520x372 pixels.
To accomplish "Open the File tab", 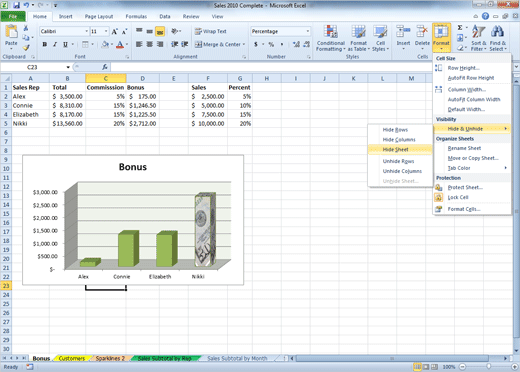I will point(13,16).
